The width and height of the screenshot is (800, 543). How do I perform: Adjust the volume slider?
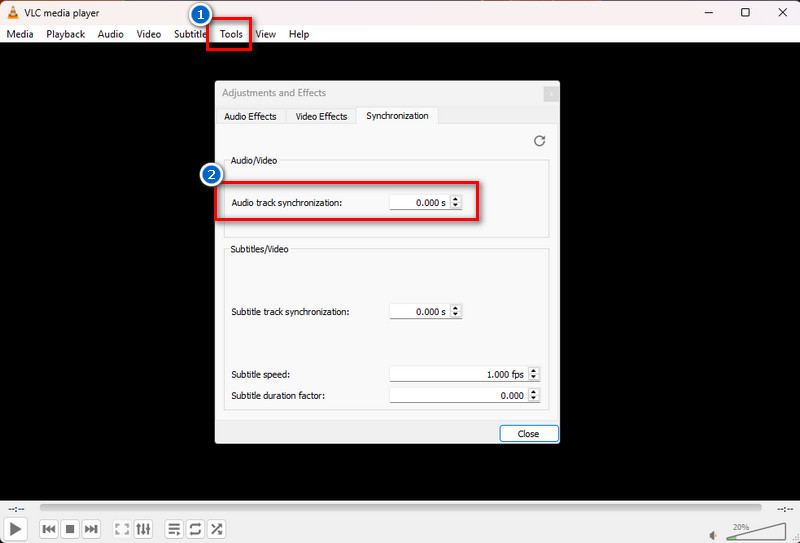point(757,532)
